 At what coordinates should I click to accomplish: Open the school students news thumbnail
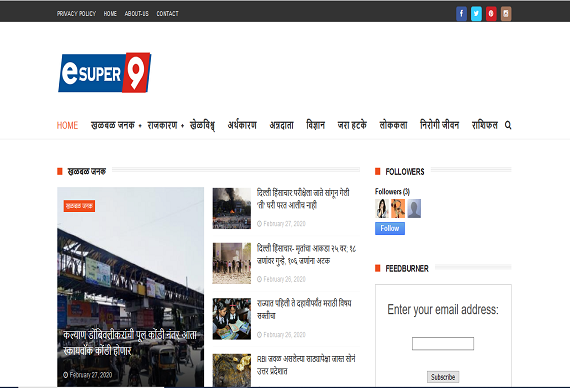232,319
